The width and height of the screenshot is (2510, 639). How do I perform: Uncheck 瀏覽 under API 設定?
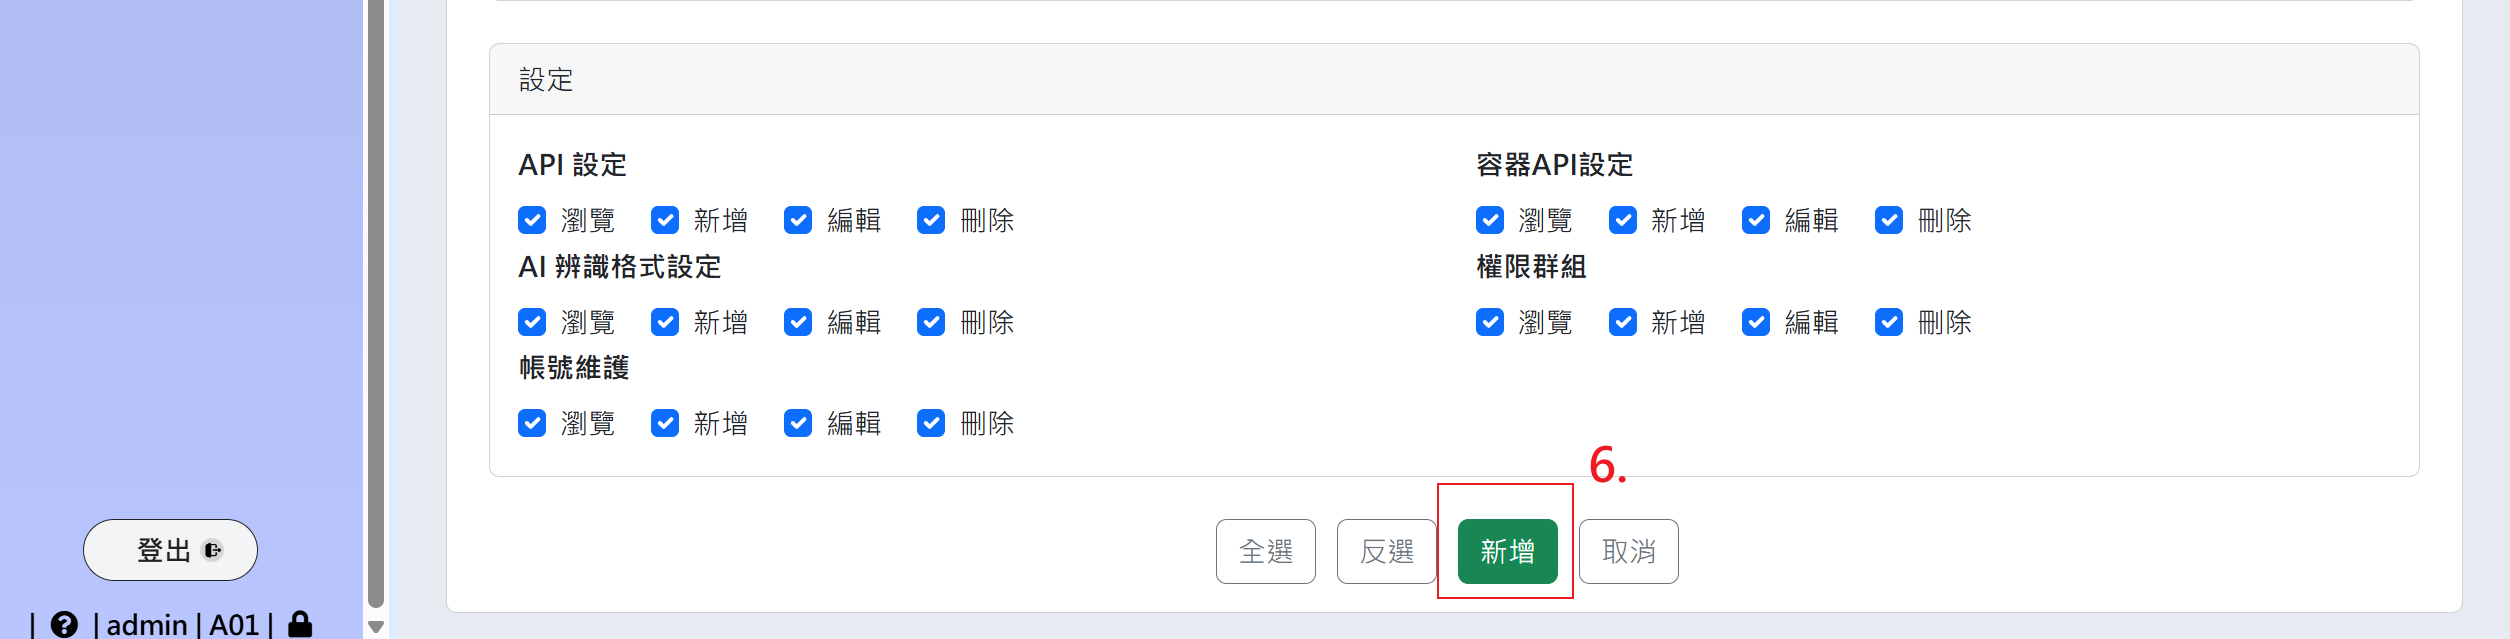532,220
